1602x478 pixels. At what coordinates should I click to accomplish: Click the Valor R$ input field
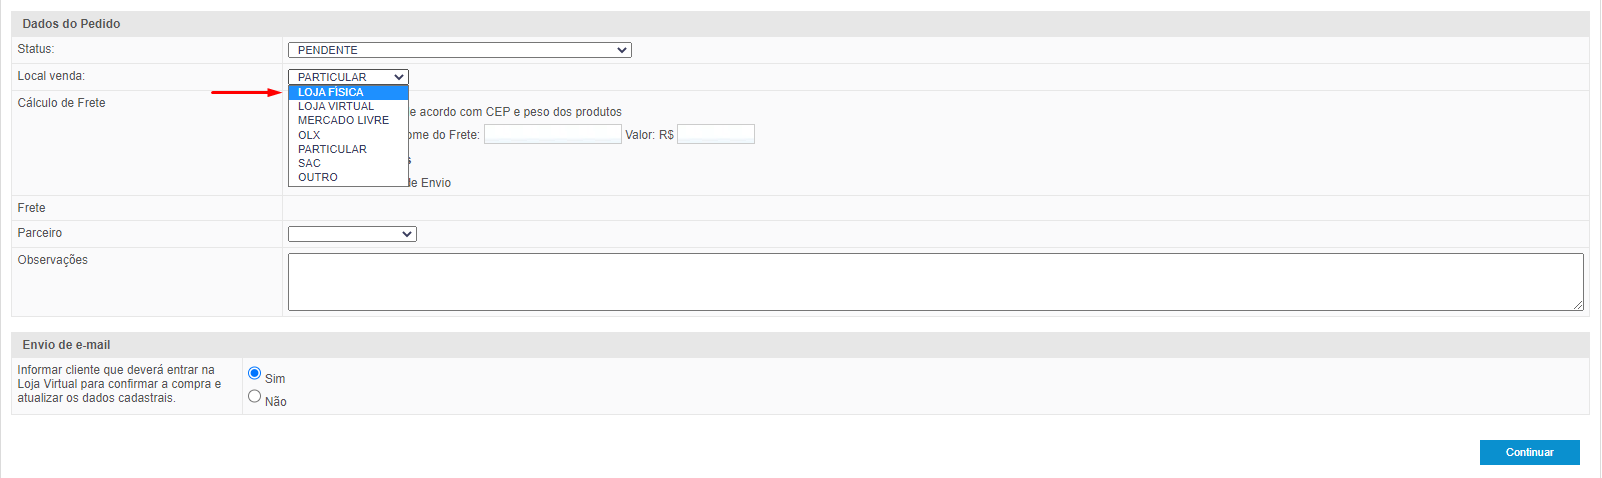click(715, 134)
